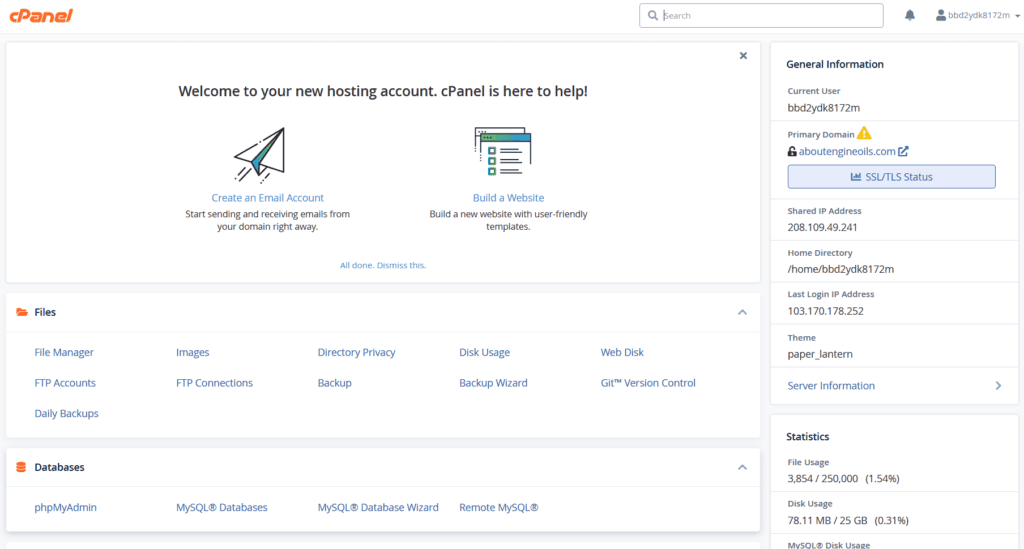
Task: Click the File Usage value 3,854 / 250,000
Action: pos(823,478)
